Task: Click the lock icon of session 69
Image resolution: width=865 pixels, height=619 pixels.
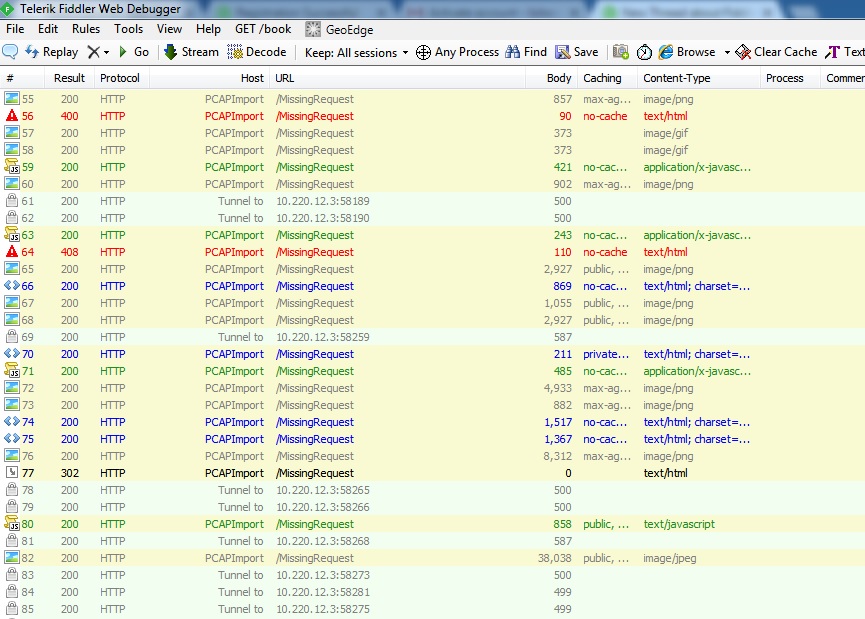Action: 12,336
